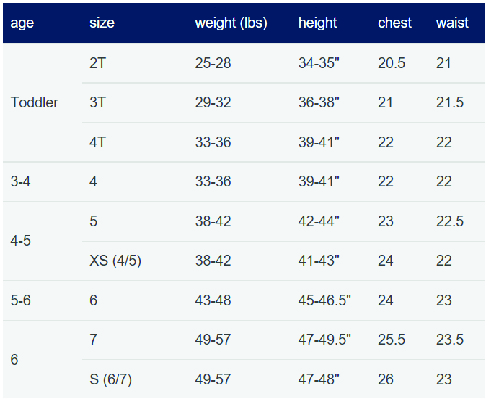Click the 47-49.5" height value
Image resolution: width=490 pixels, height=399 pixels.
click(x=324, y=340)
